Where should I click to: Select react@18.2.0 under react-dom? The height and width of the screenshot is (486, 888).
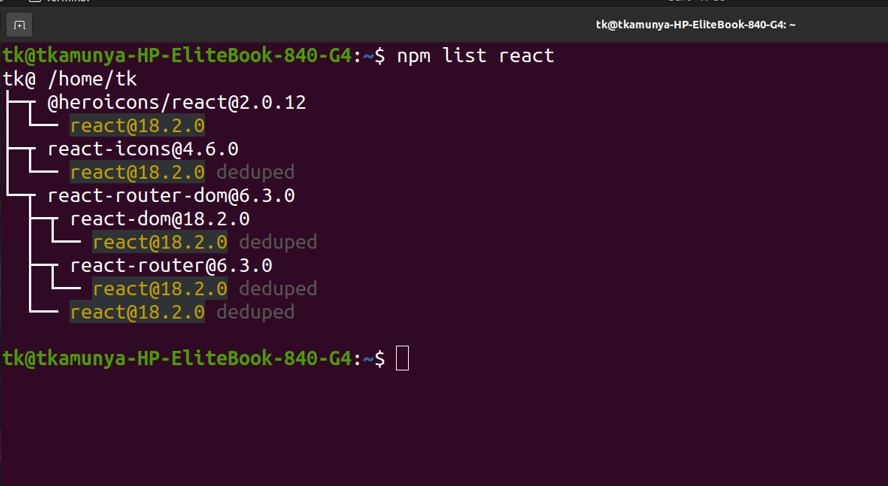[160, 242]
